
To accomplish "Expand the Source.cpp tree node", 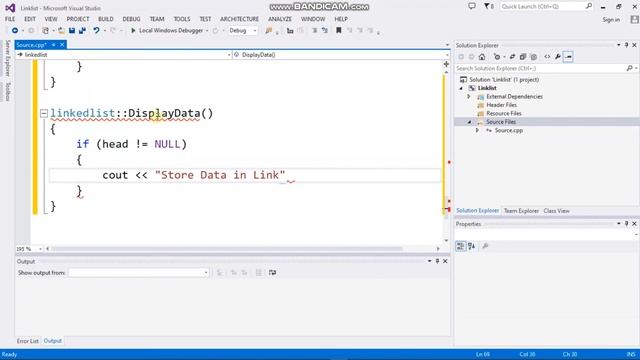I will tap(477, 131).
